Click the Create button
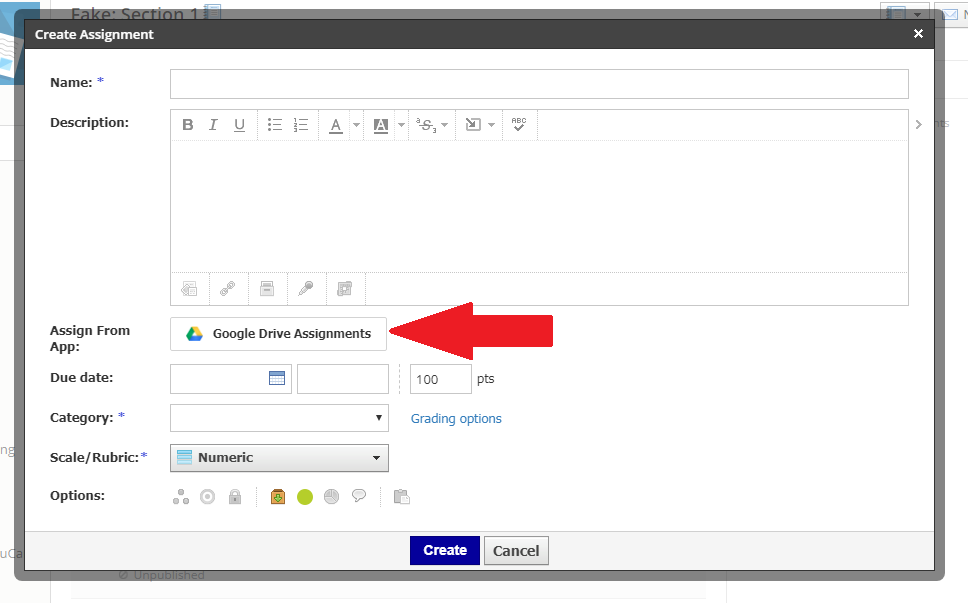The width and height of the screenshot is (968, 603). (x=444, y=551)
